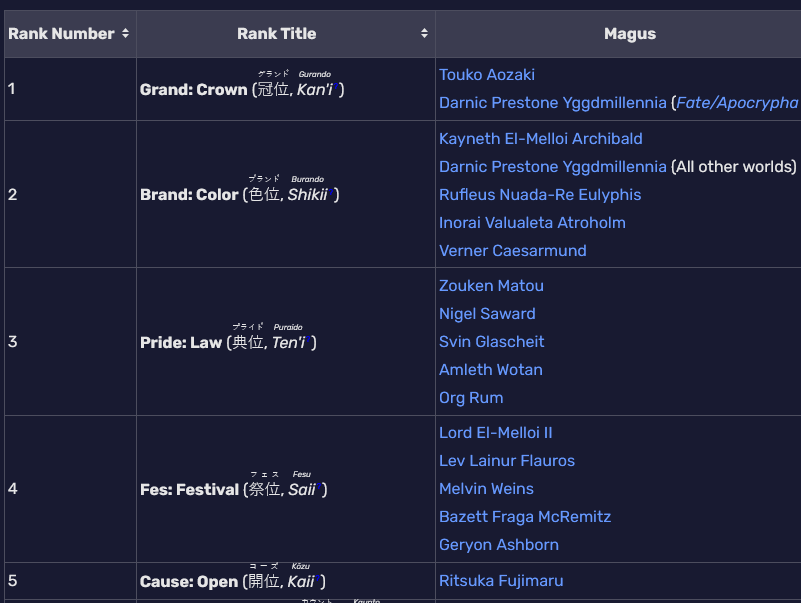Click the Rank Title column header text
Viewport: 801px width, 603px height.
coord(276,34)
